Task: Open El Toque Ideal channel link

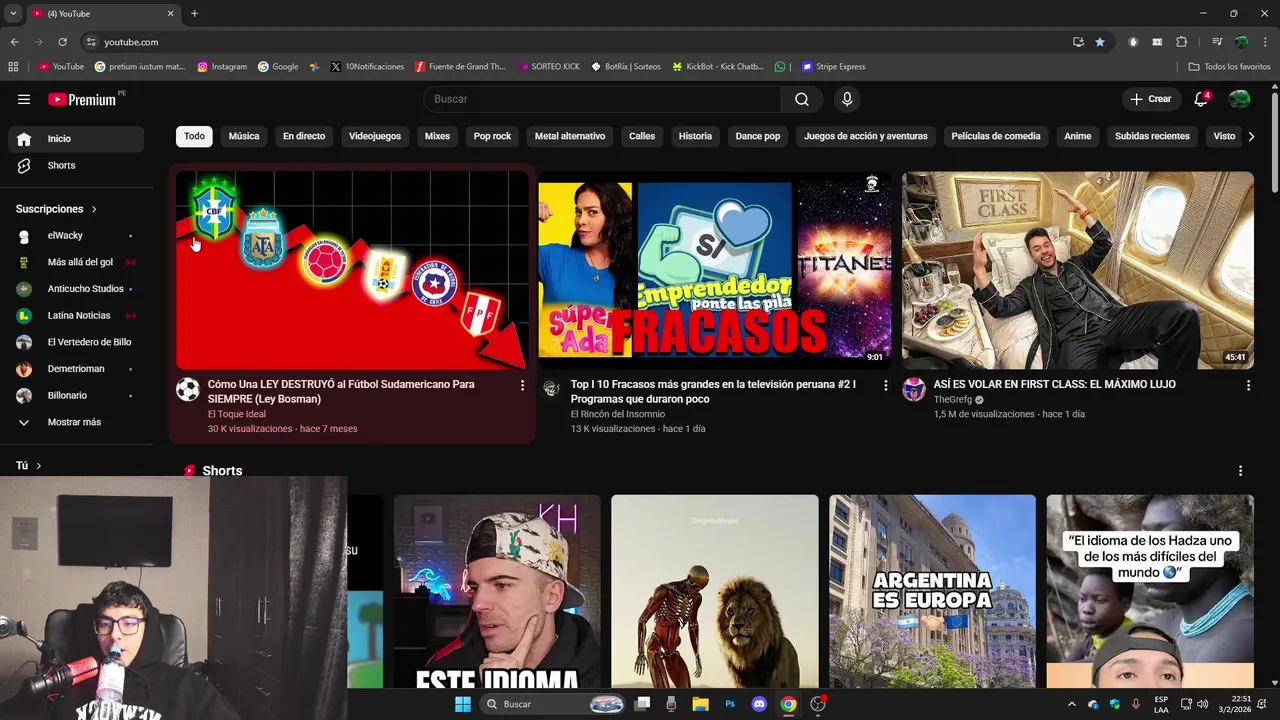Action: [237, 414]
